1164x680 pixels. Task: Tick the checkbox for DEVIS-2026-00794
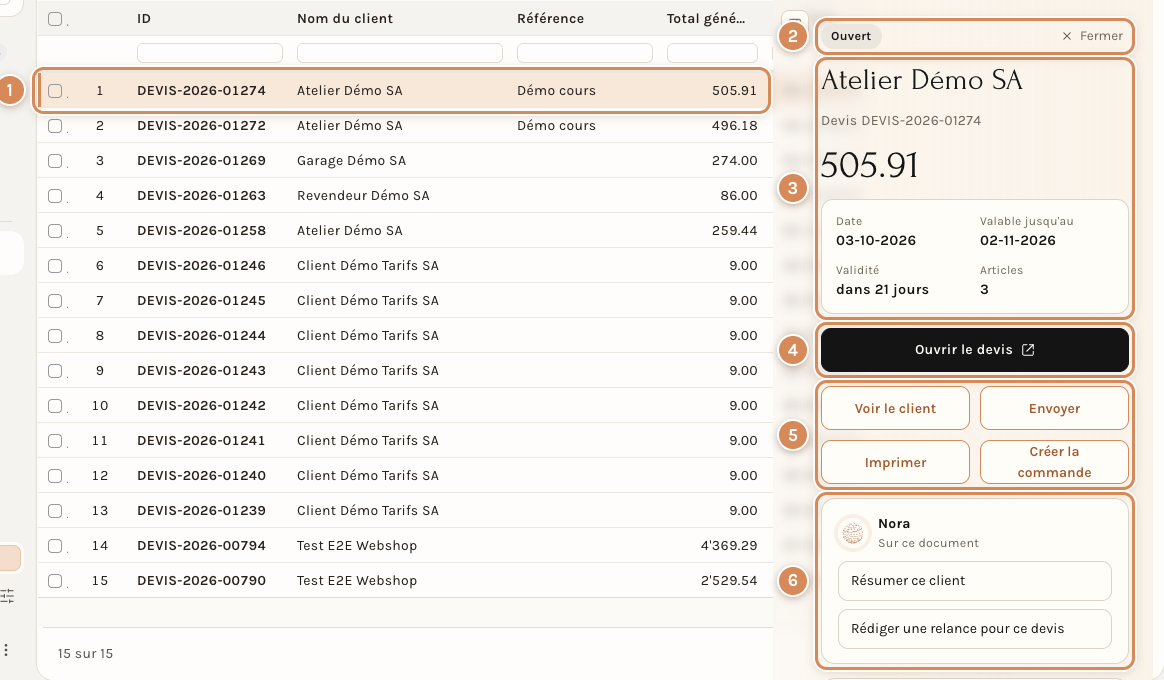click(55, 546)
